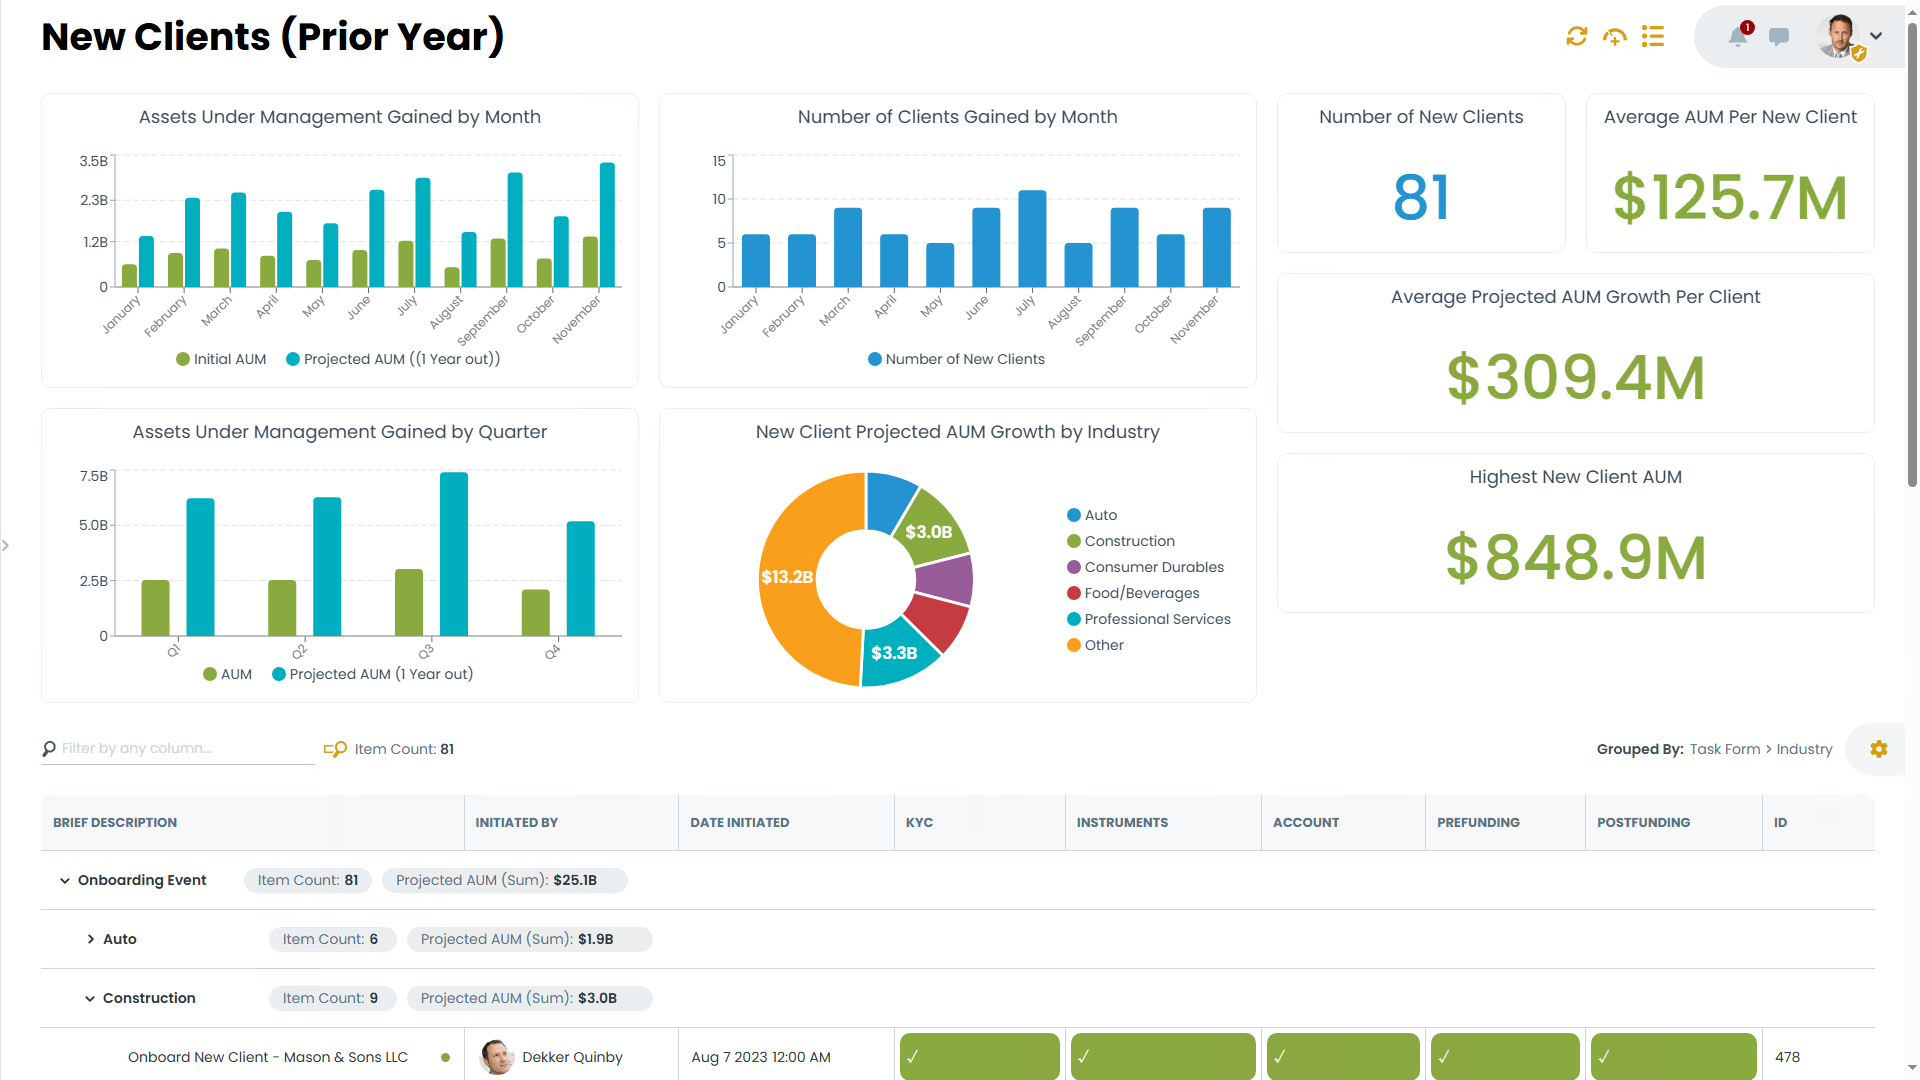Sort by the DATE INITIATED column header
Image resolution: width=1920 pixels, height=1080 pixels.
coord(739,822)
